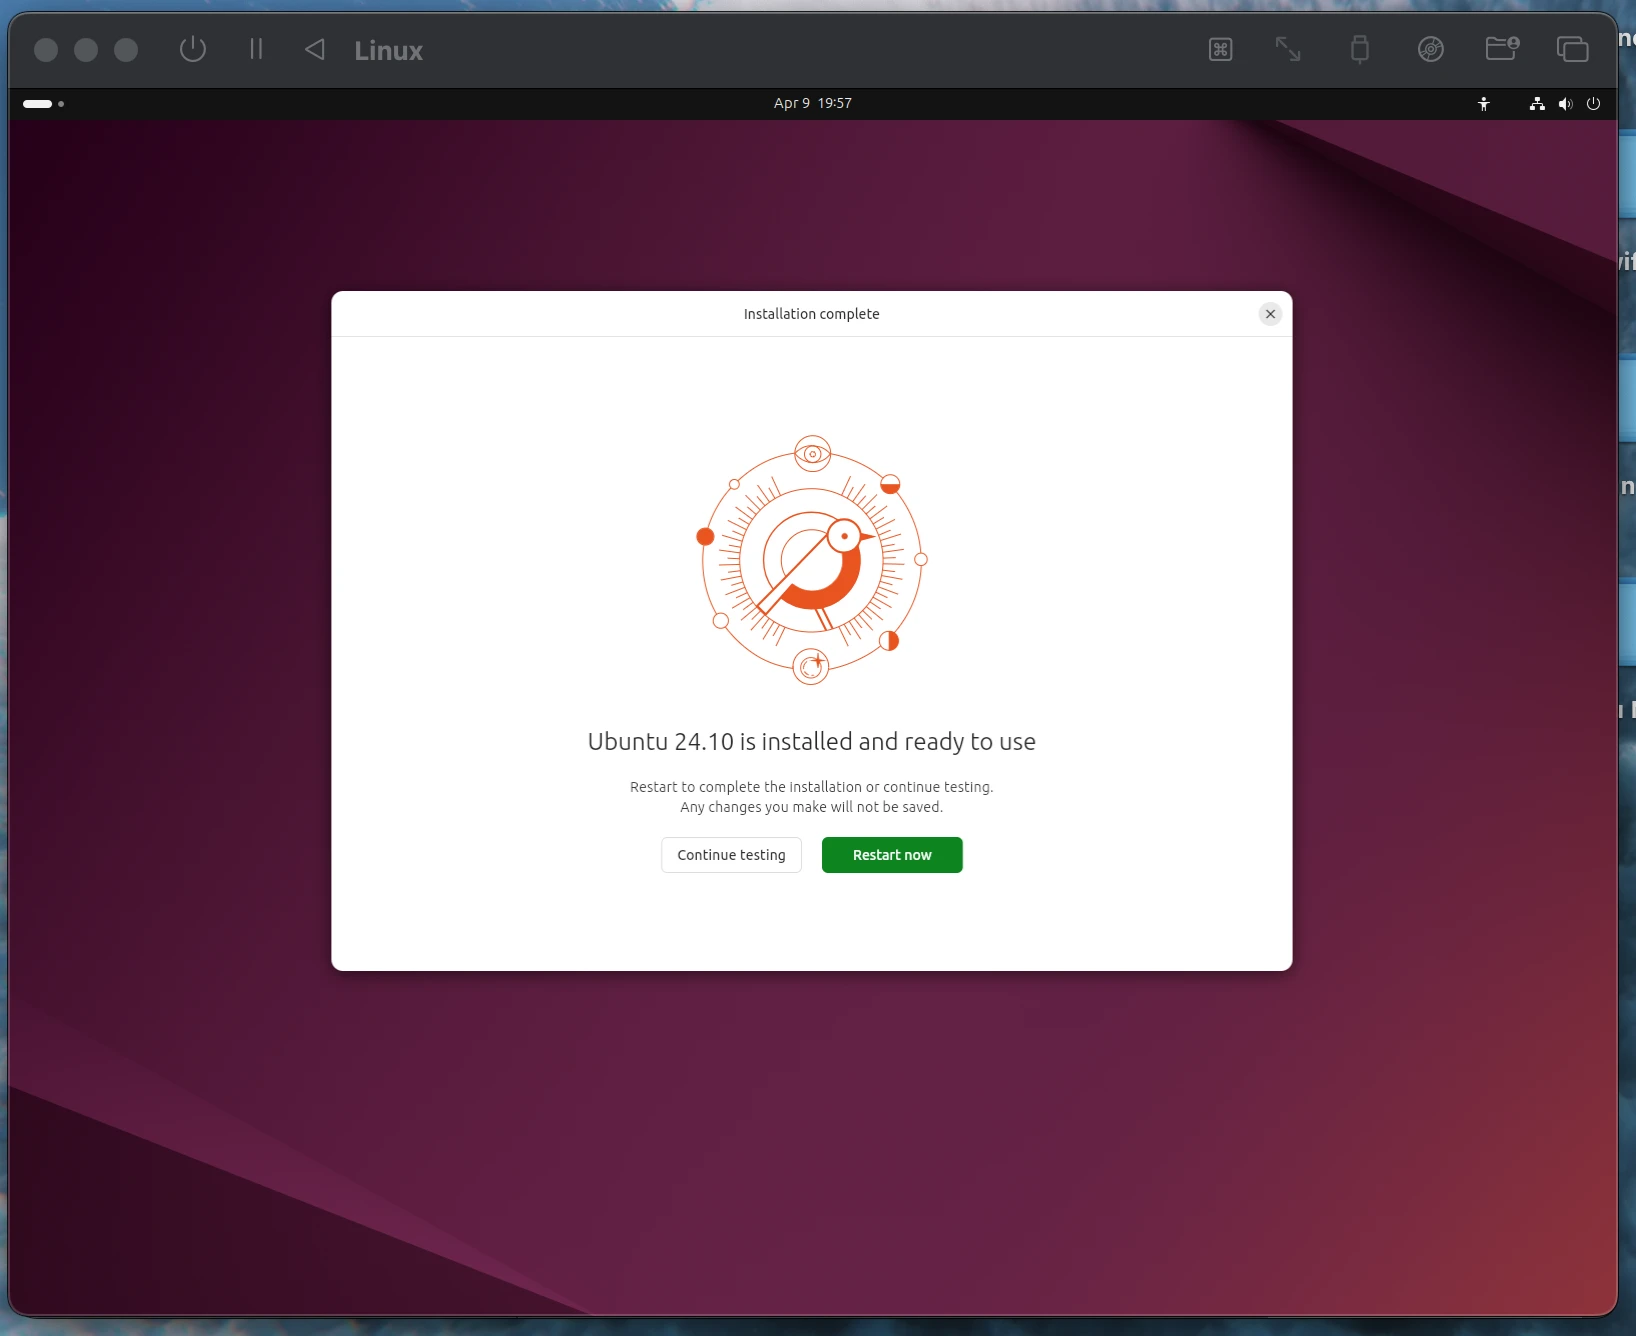Close the Installation complete dialog

tap(1270, 314)
